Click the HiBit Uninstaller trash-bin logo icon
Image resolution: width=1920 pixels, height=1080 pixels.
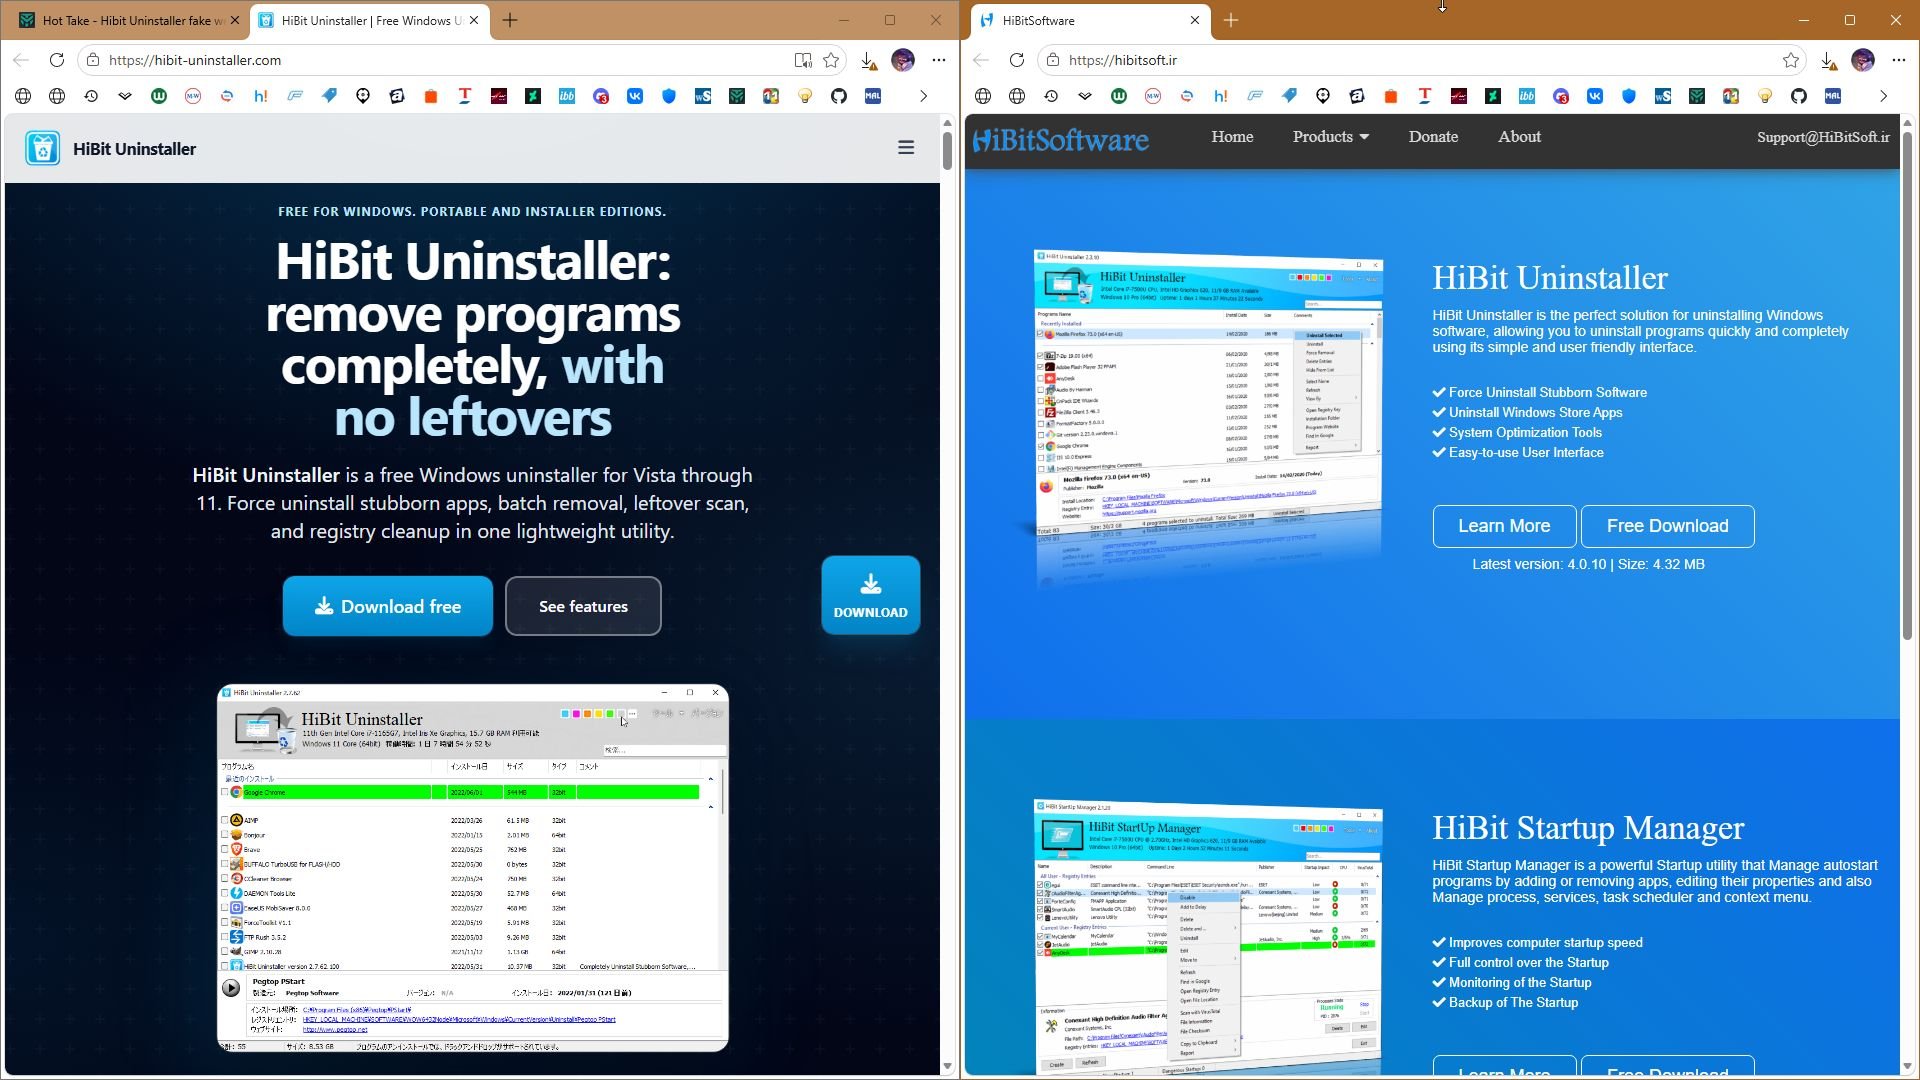42,148
